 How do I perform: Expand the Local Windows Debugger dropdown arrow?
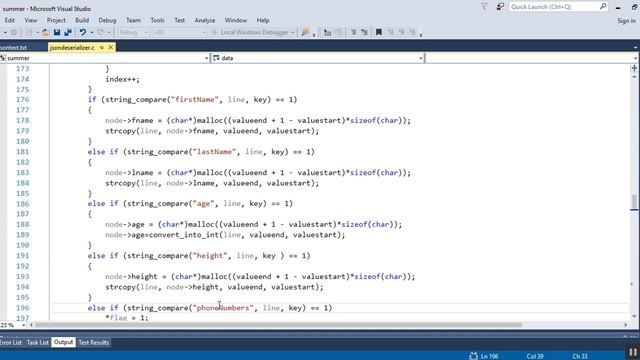[293, 32]
